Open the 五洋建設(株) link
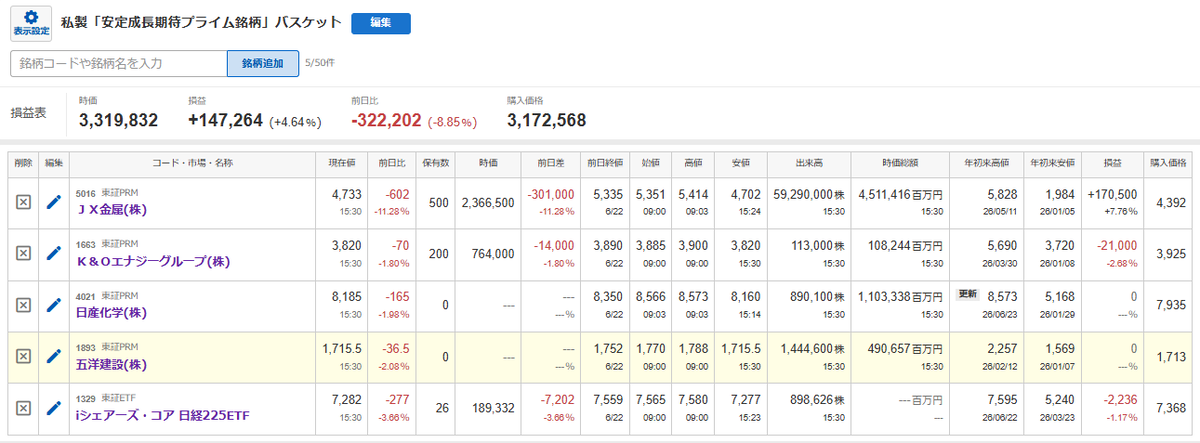The image size is (1200, 443). click(112, 364)
